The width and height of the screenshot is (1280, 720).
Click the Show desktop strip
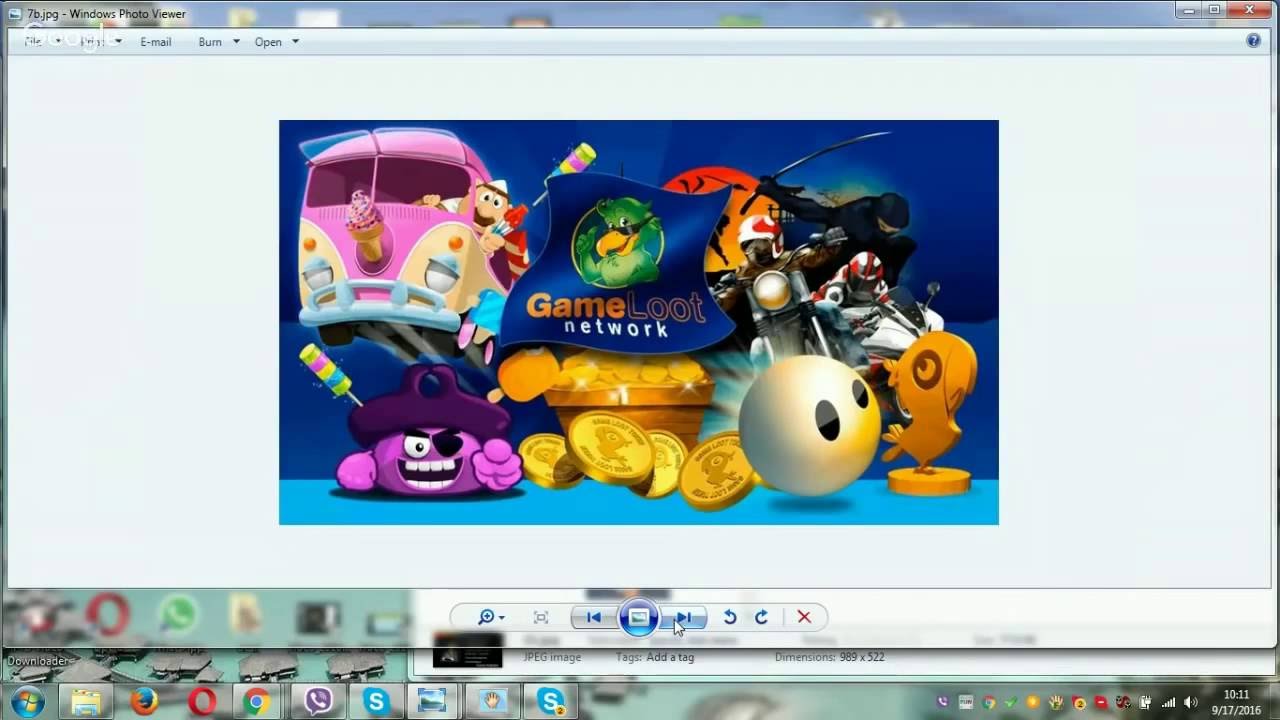coord(1274,701)
